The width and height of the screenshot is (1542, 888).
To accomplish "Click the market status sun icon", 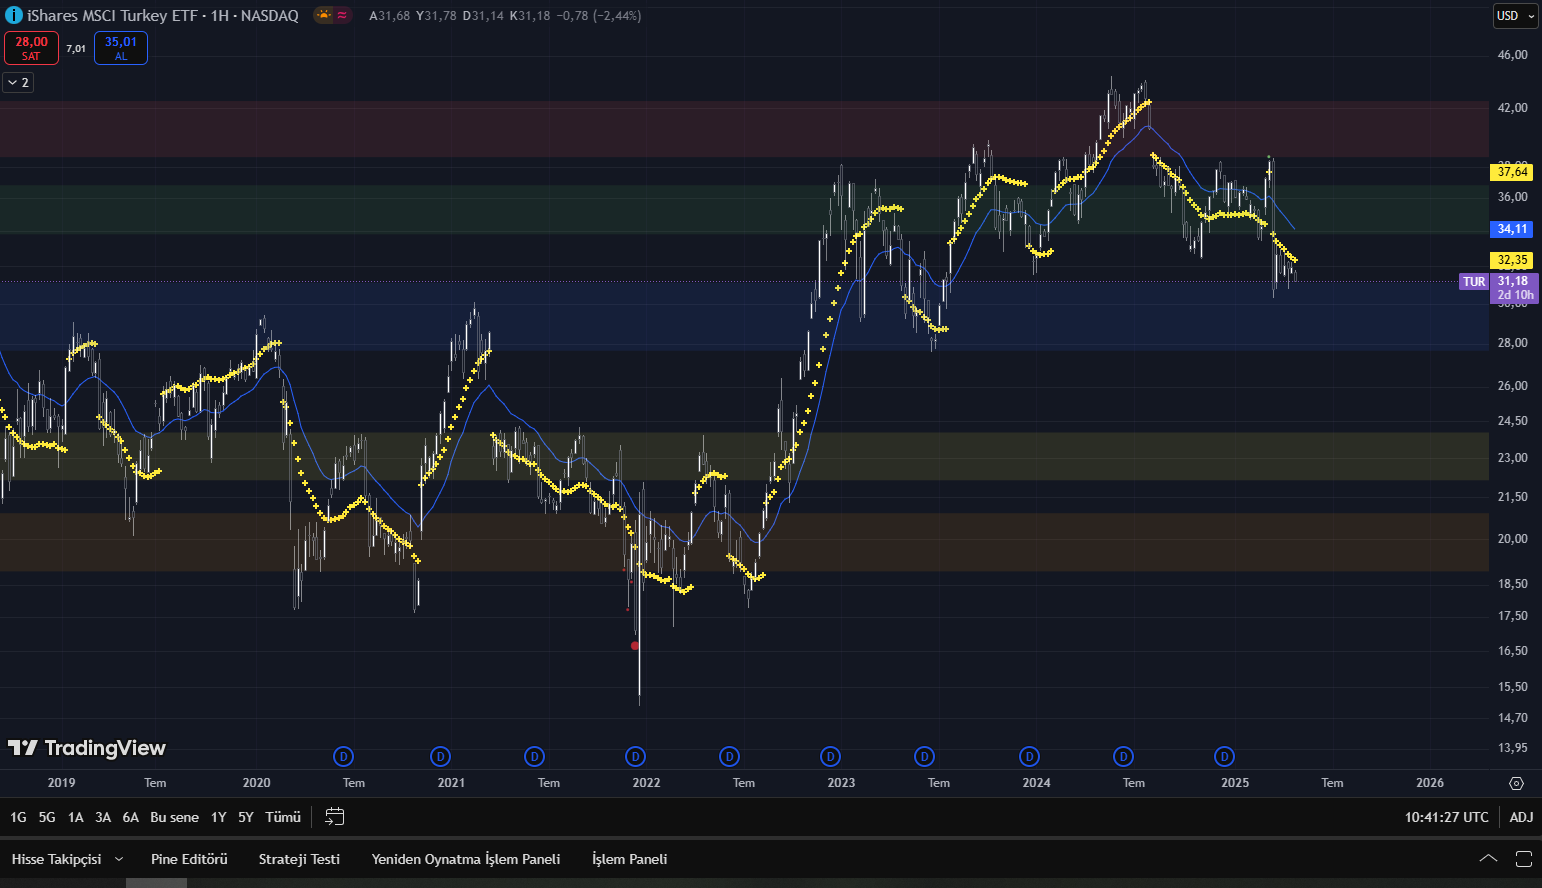I will [x=324, y=15].
